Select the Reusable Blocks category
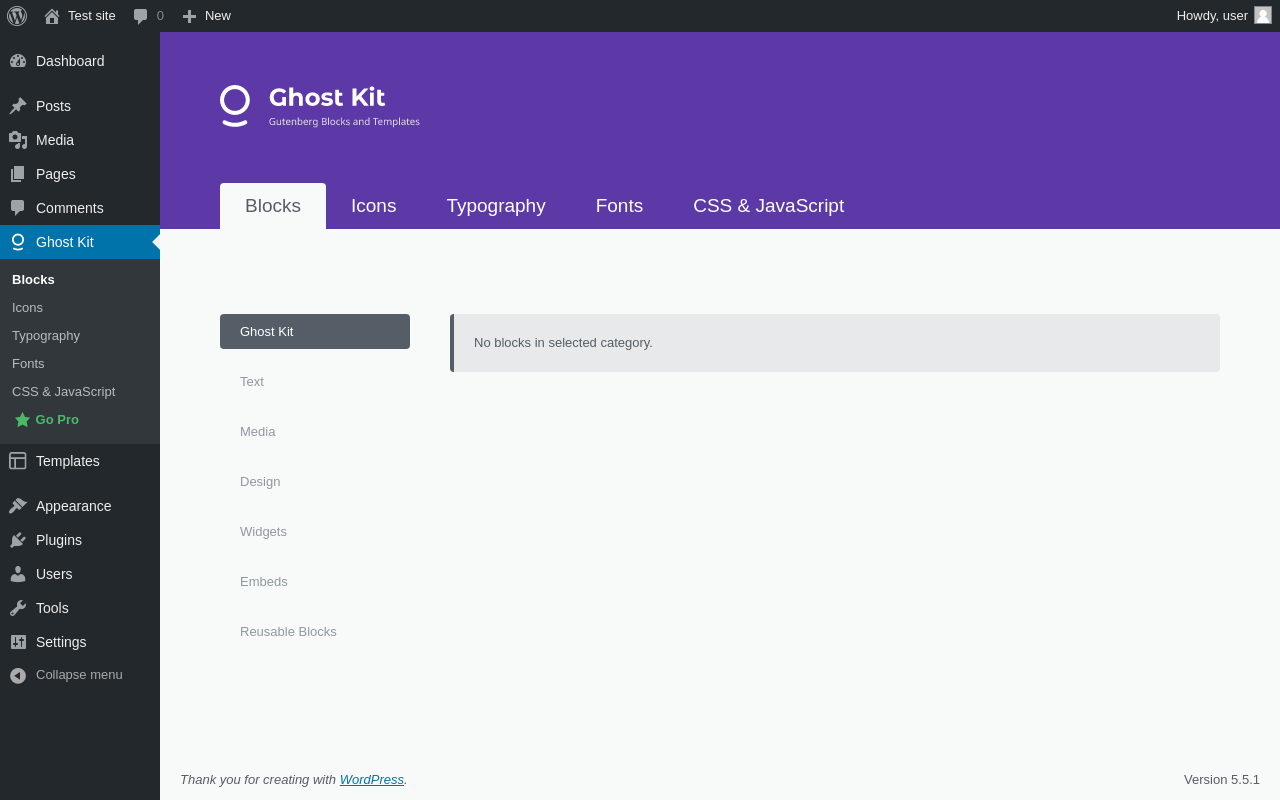The width and height of the screenshot is (1280, 800). click(315, 632)
